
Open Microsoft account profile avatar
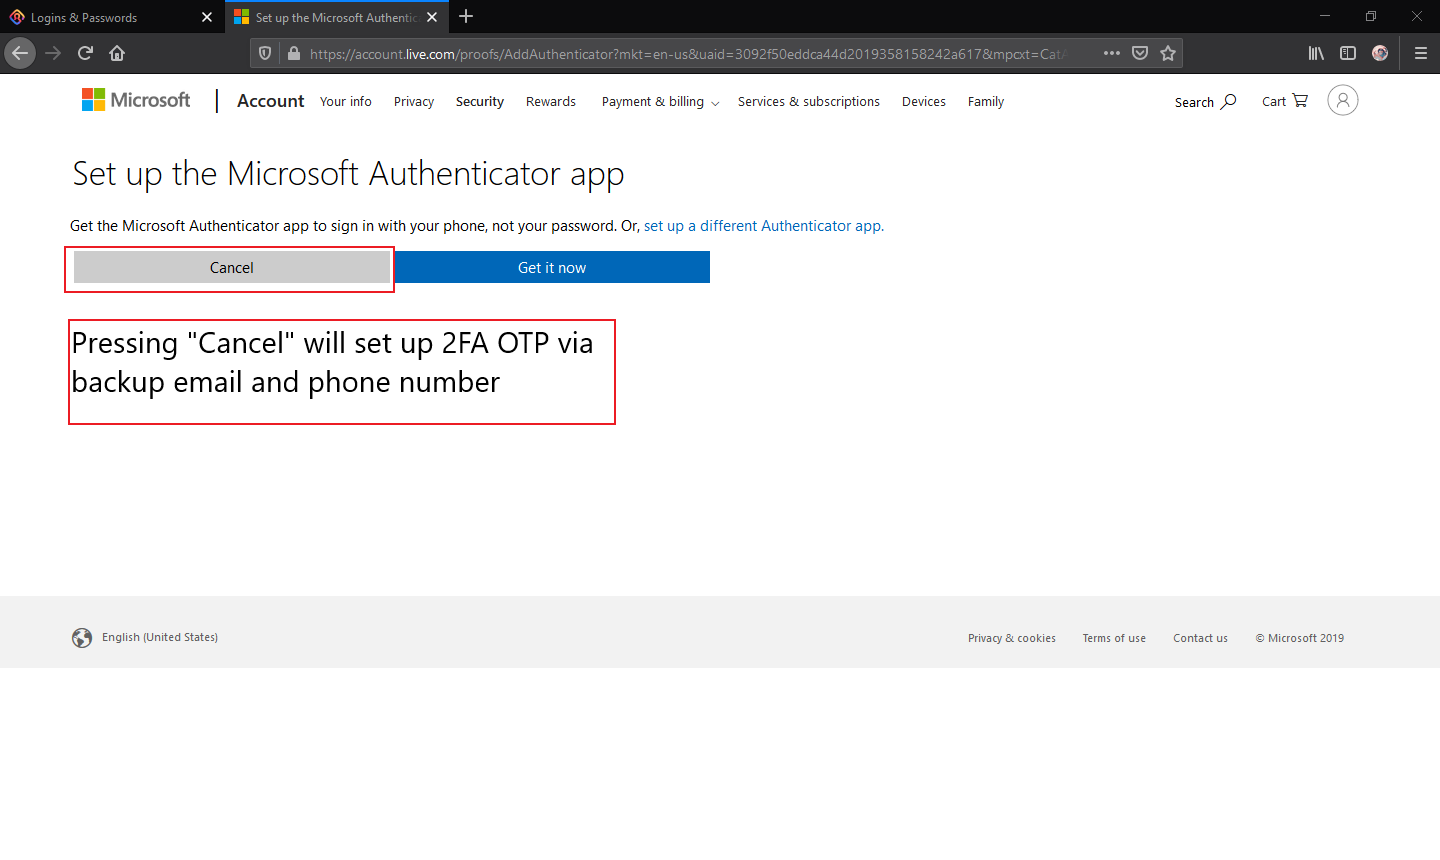click(1342, 100)
